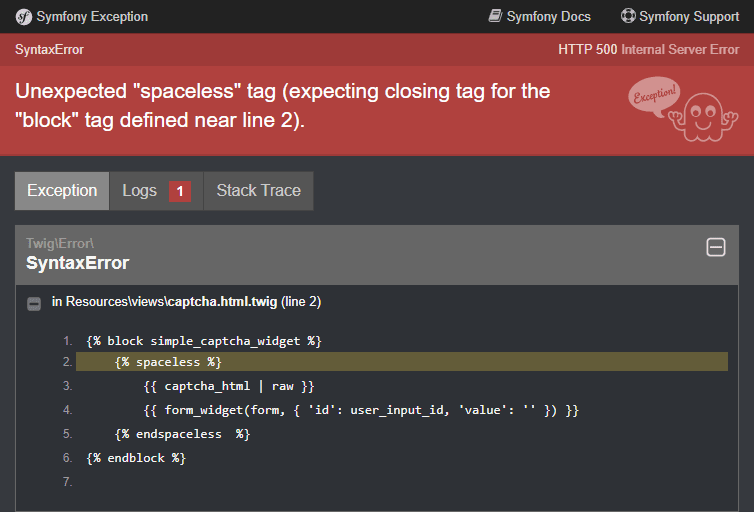This screenshot has height=512, width=754.
Task: Click the Symfony Exception header title
Action: 92,17
